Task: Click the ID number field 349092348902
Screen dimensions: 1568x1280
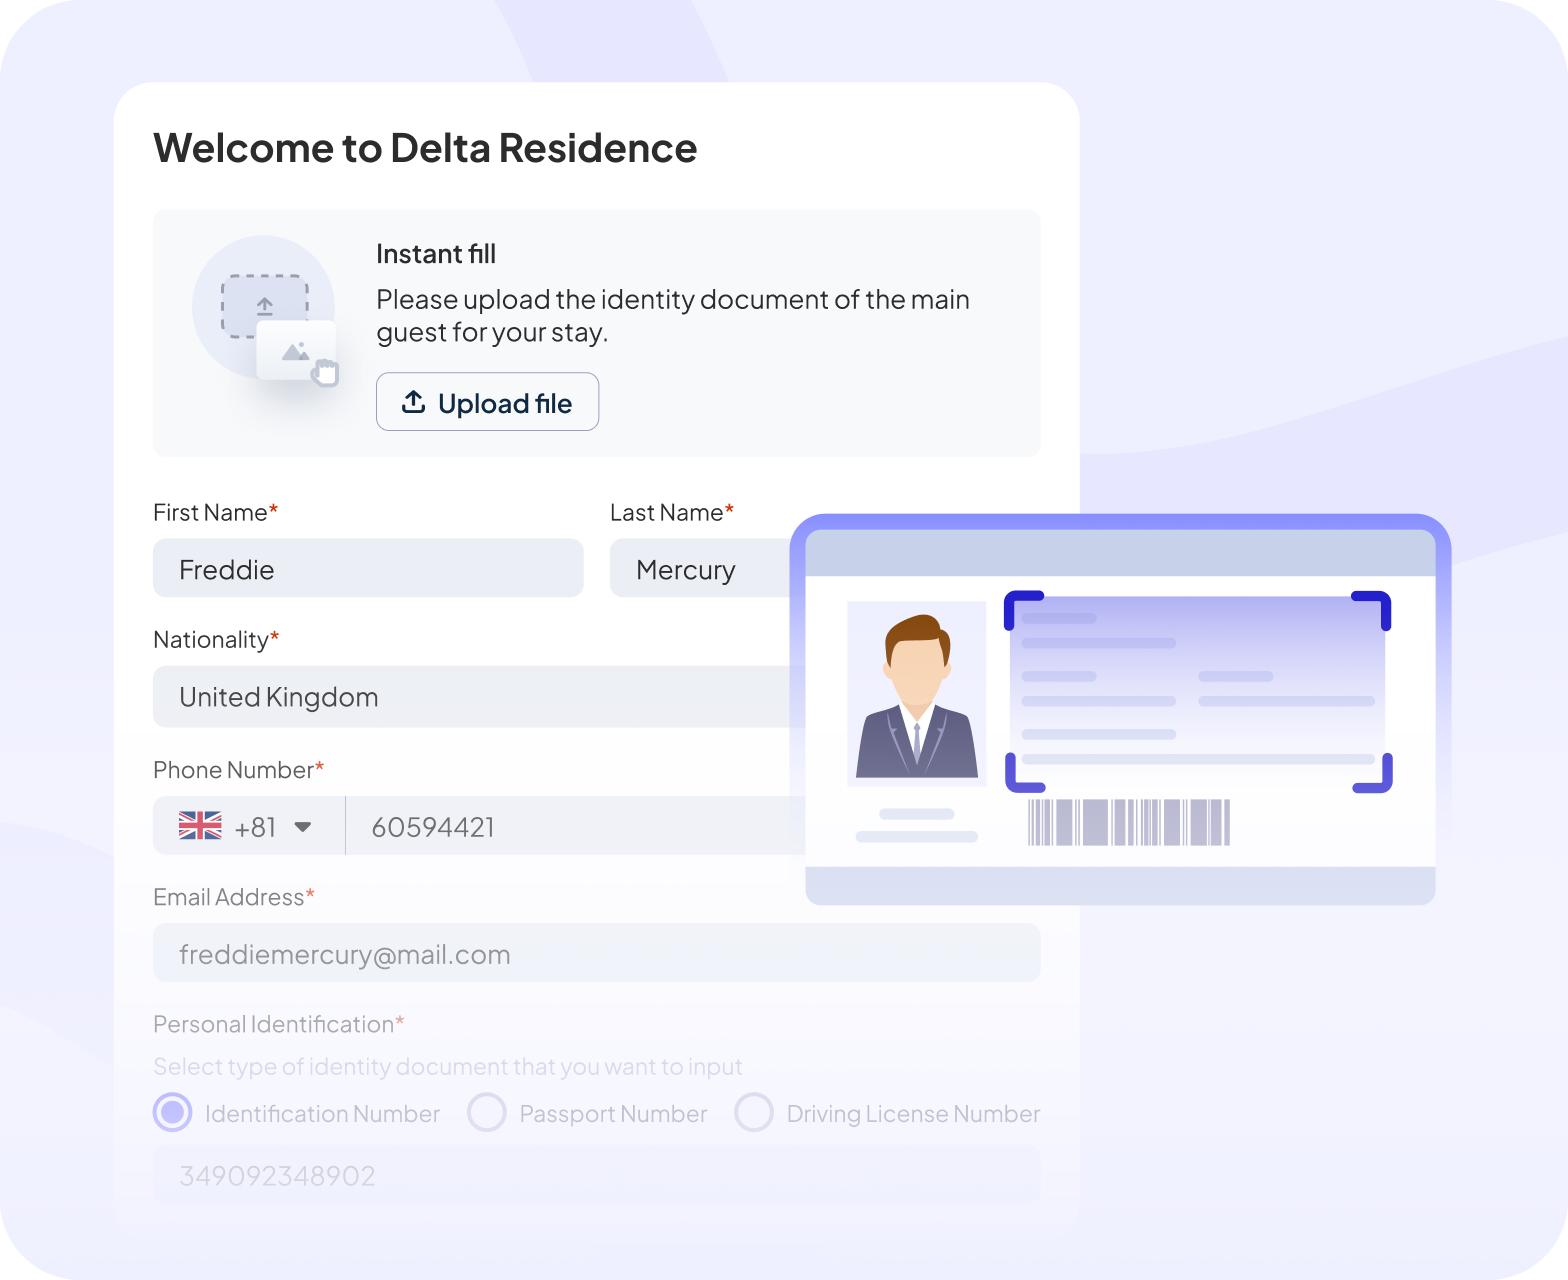Action: pyautogui.click(x=597, y=1174)
